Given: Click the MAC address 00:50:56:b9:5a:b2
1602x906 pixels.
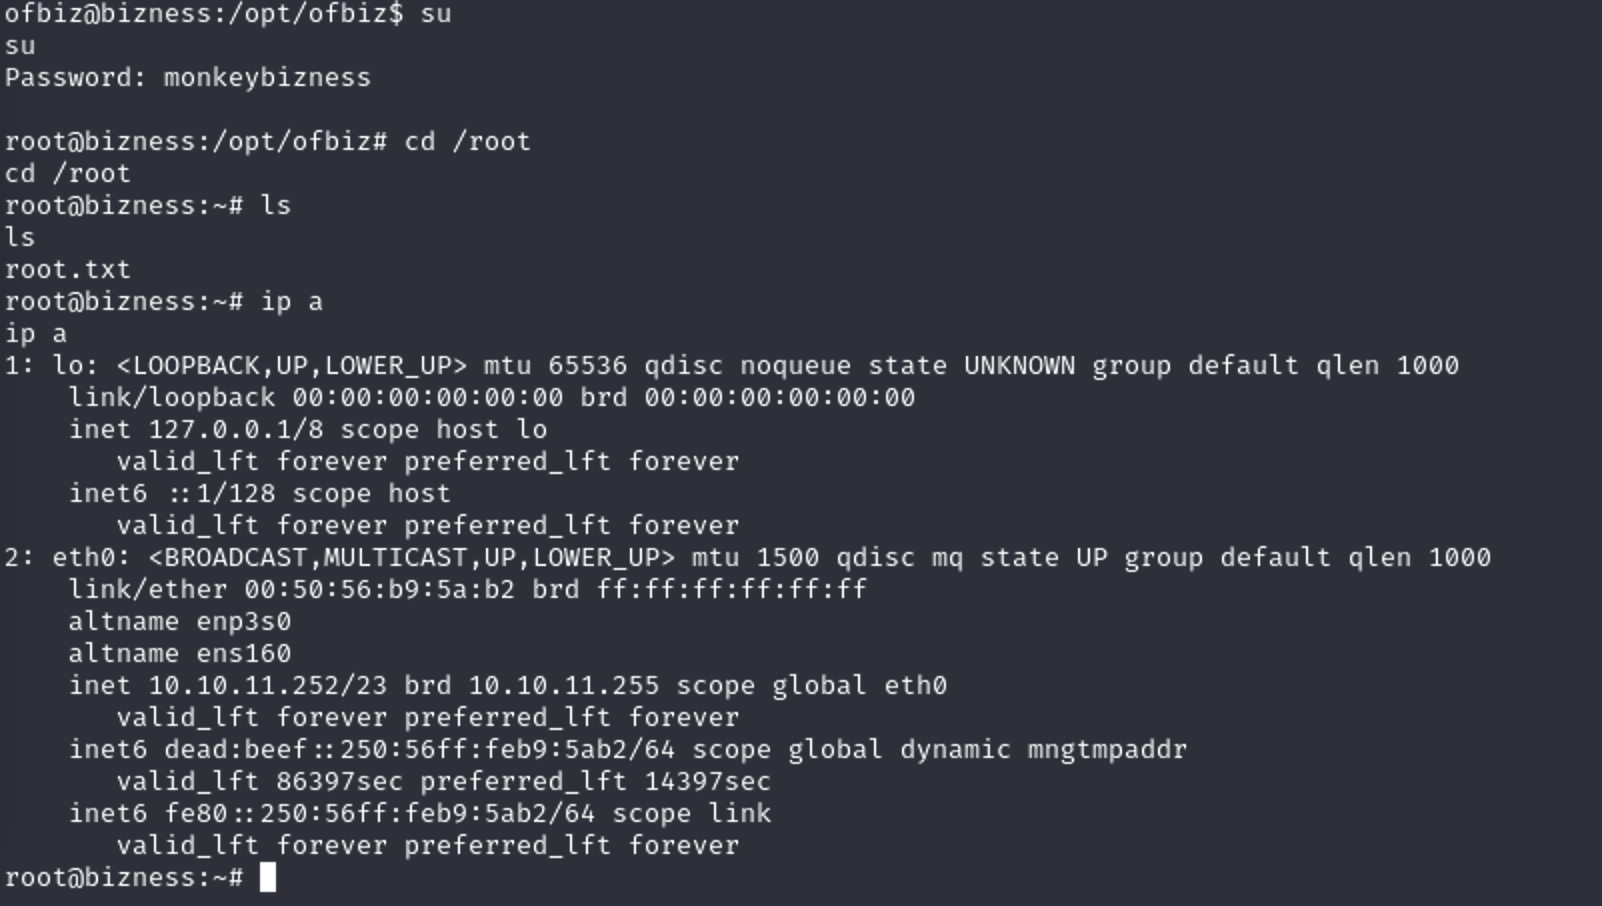Looking at the screenshot, I should [380, 590].
